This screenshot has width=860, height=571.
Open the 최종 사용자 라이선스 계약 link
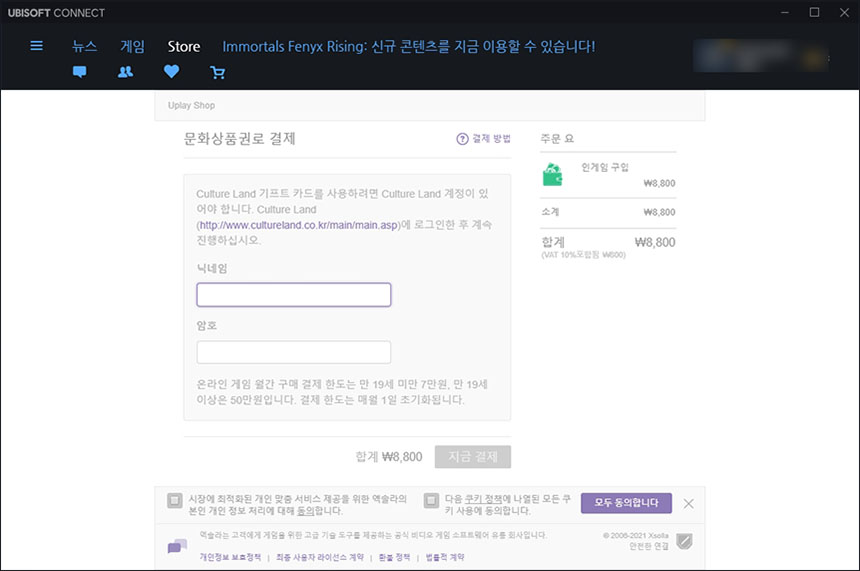[x=320, y=557]
